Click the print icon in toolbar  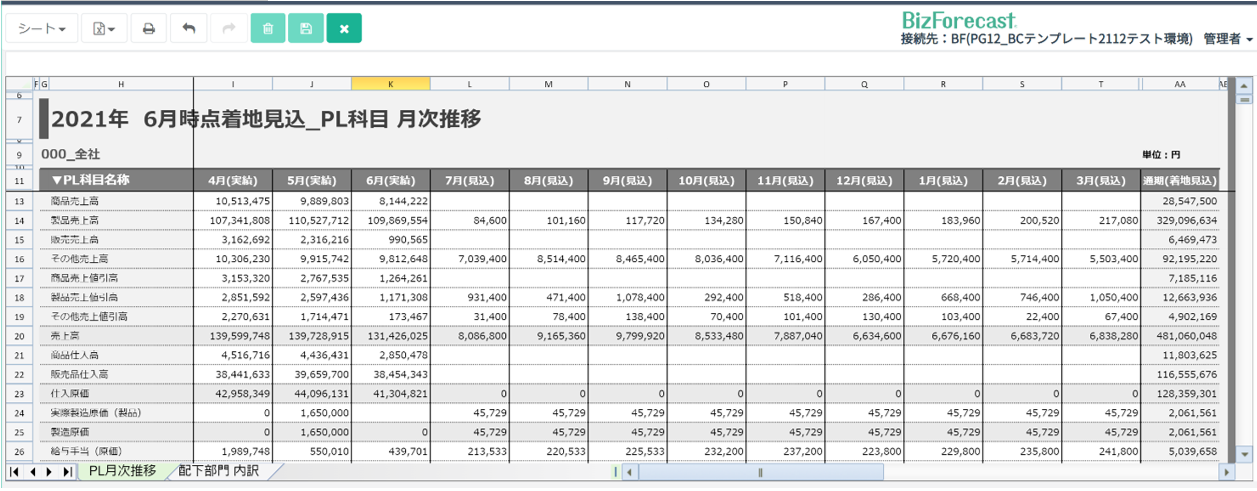coord(149,29)
